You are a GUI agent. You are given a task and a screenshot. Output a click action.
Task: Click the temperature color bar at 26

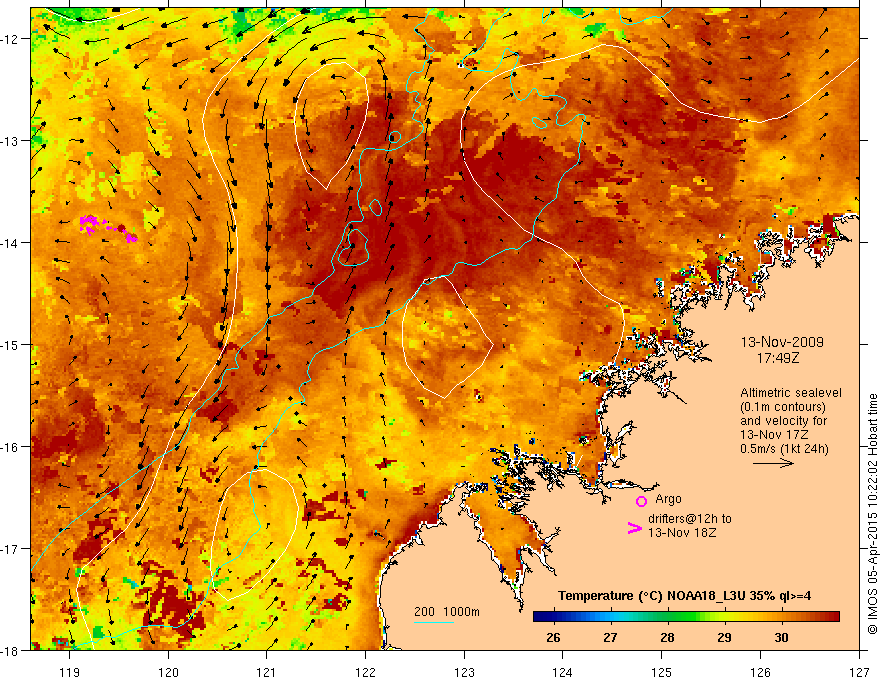553,617
